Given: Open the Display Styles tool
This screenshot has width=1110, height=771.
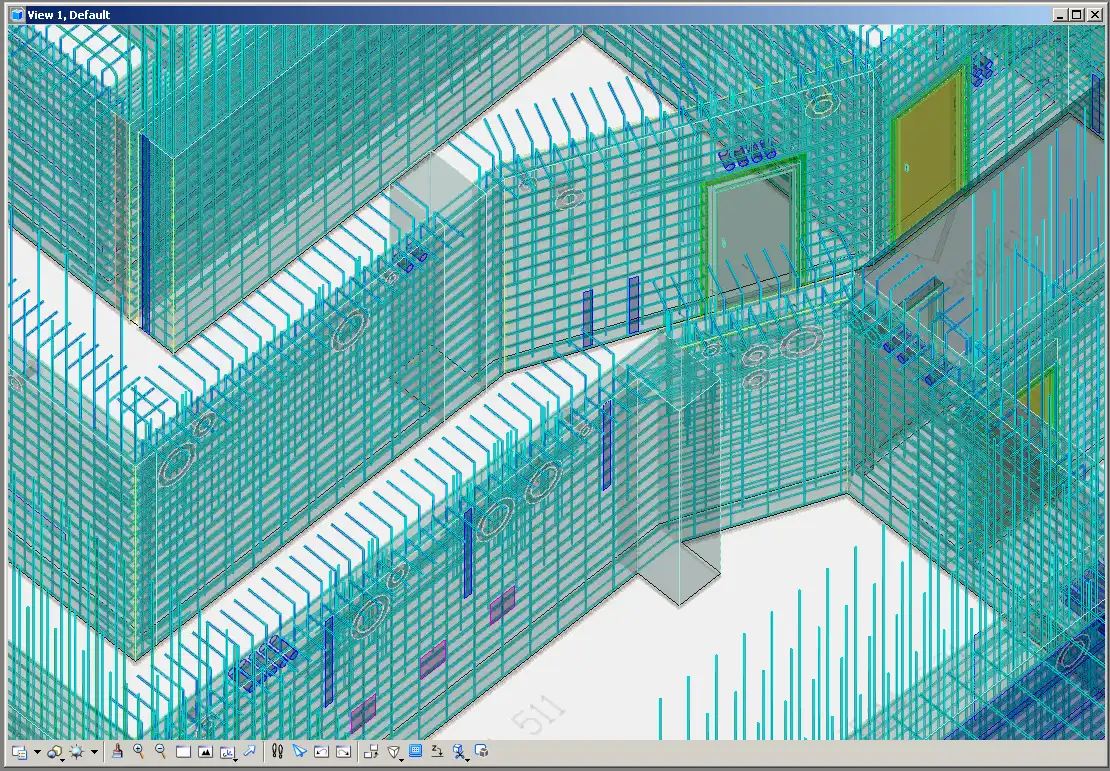Looking at the screenshot, I should pos(55,752).
